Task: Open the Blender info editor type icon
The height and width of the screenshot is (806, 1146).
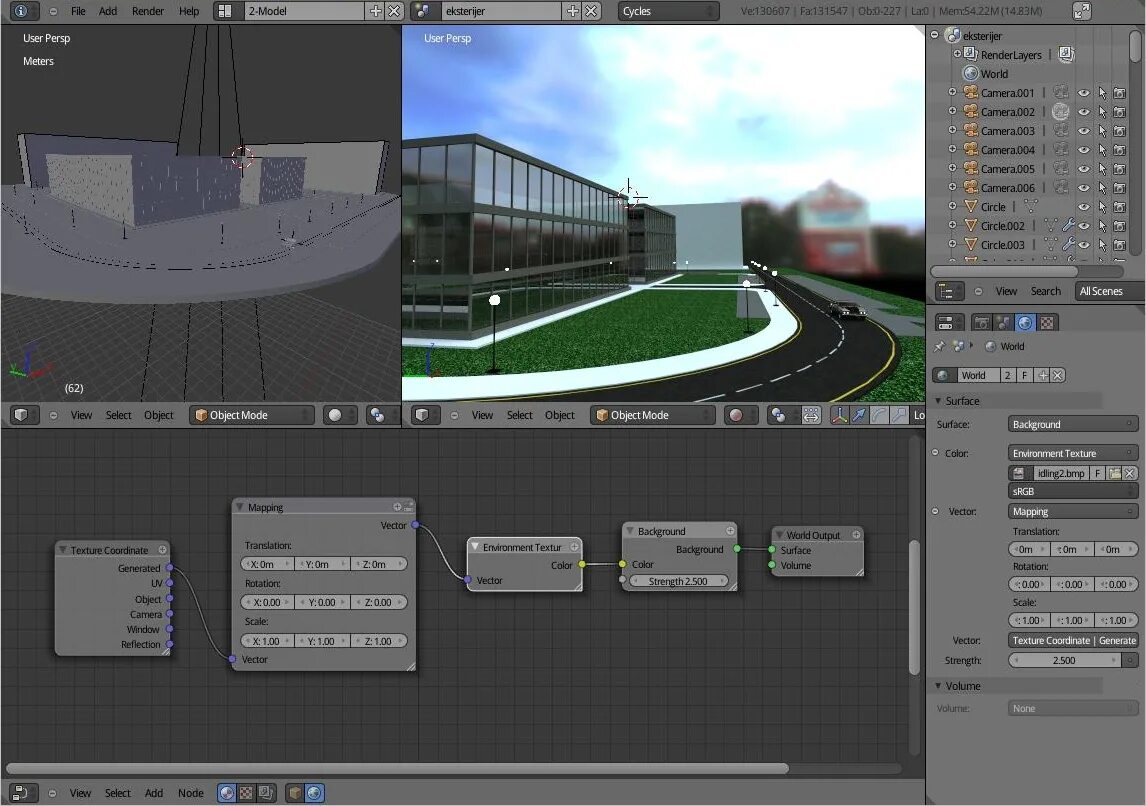Action: (x=21, y=11)
